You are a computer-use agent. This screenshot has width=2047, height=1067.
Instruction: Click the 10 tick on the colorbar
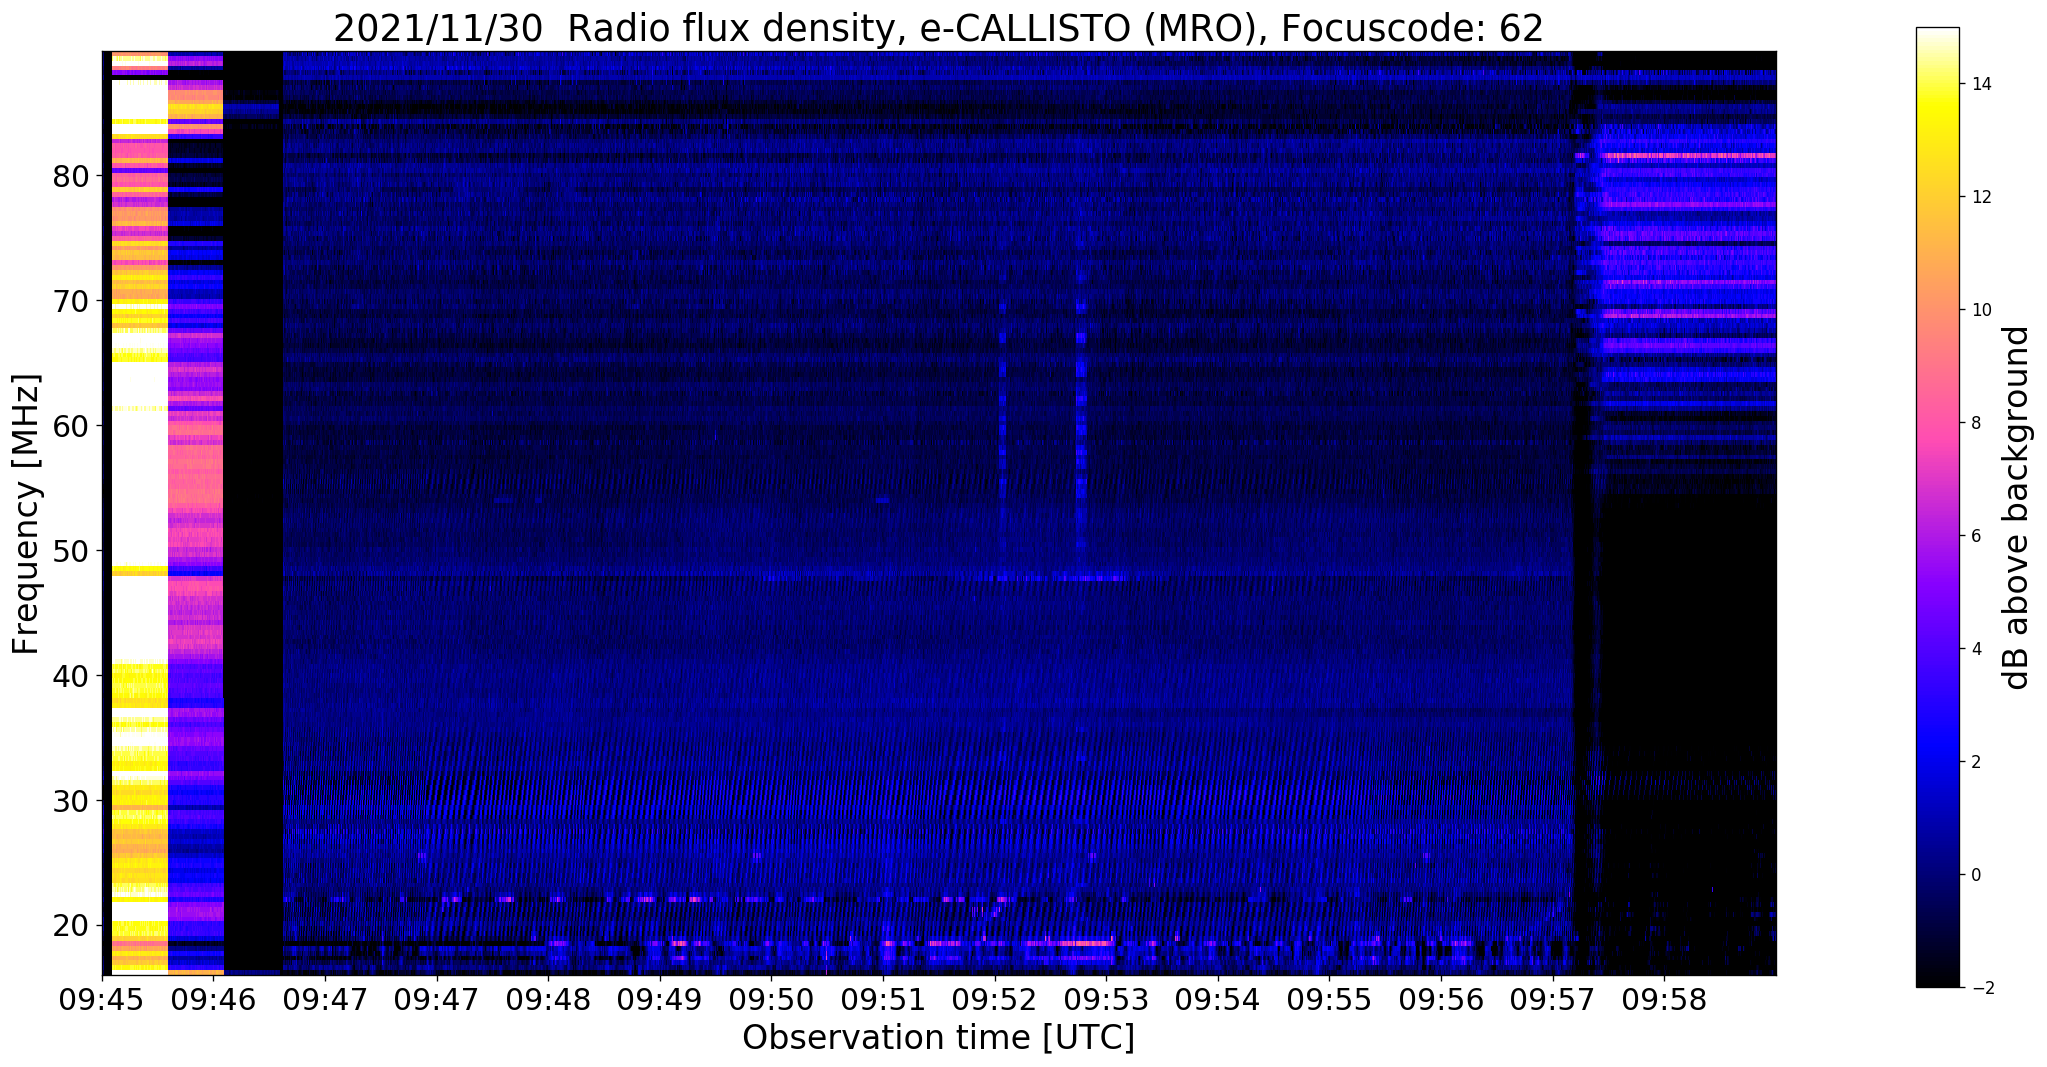(1981, 311)
